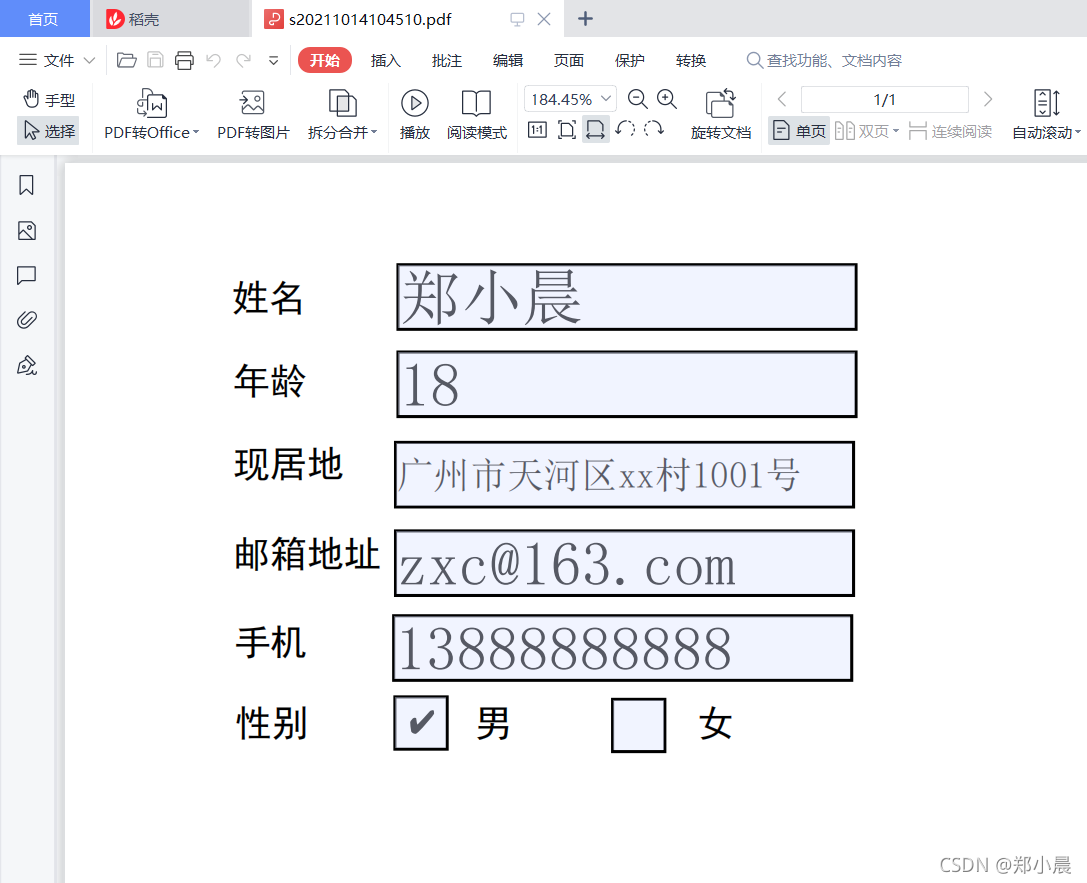Viewport: 1087px width, 883px height.
Task: Zoom out with minus magnifier
Action: click(x=637, y=99)
